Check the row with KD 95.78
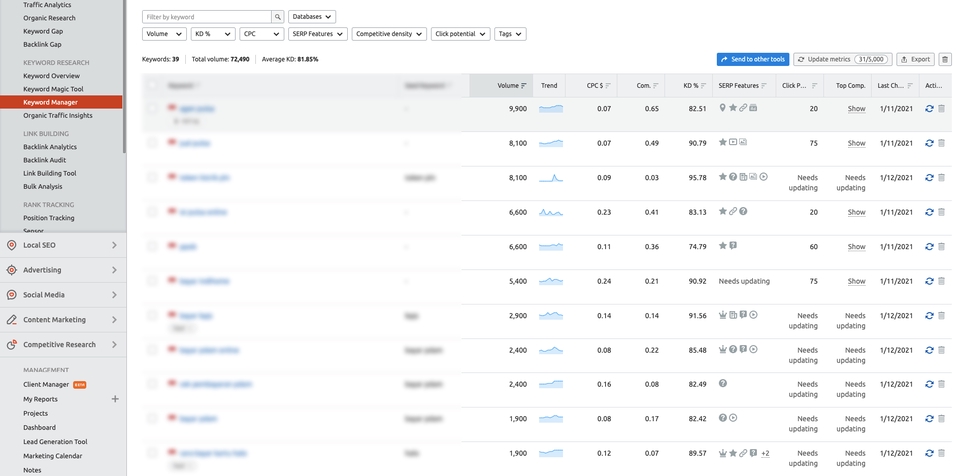The image size is (960, 476). click(x=152, y=177)
